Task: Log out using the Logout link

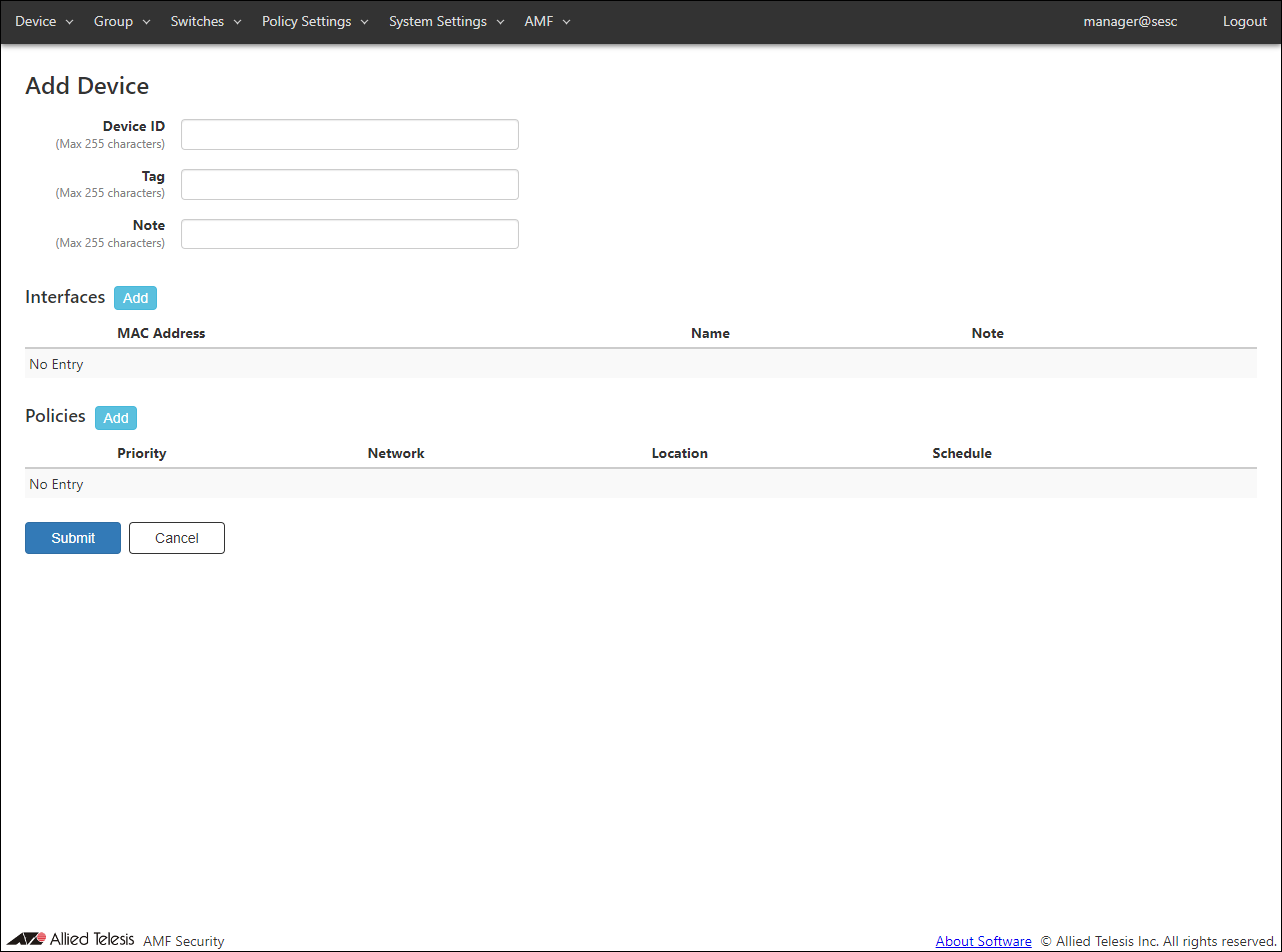Action: tap(1244, 22)
